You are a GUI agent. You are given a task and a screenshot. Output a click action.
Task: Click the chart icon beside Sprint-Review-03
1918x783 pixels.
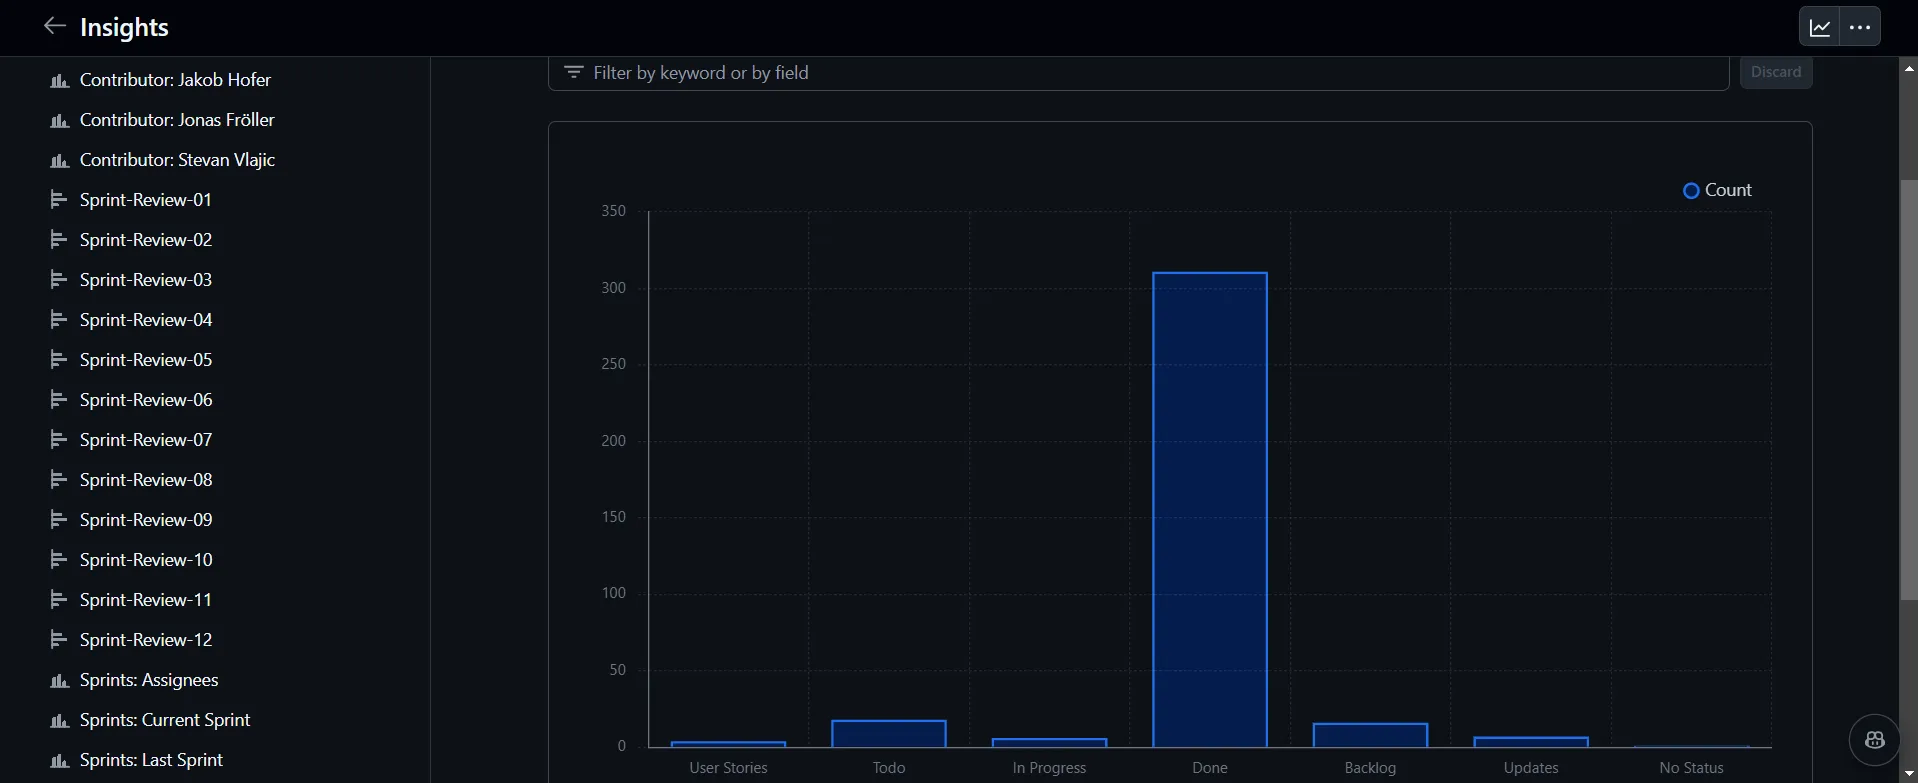59,280
